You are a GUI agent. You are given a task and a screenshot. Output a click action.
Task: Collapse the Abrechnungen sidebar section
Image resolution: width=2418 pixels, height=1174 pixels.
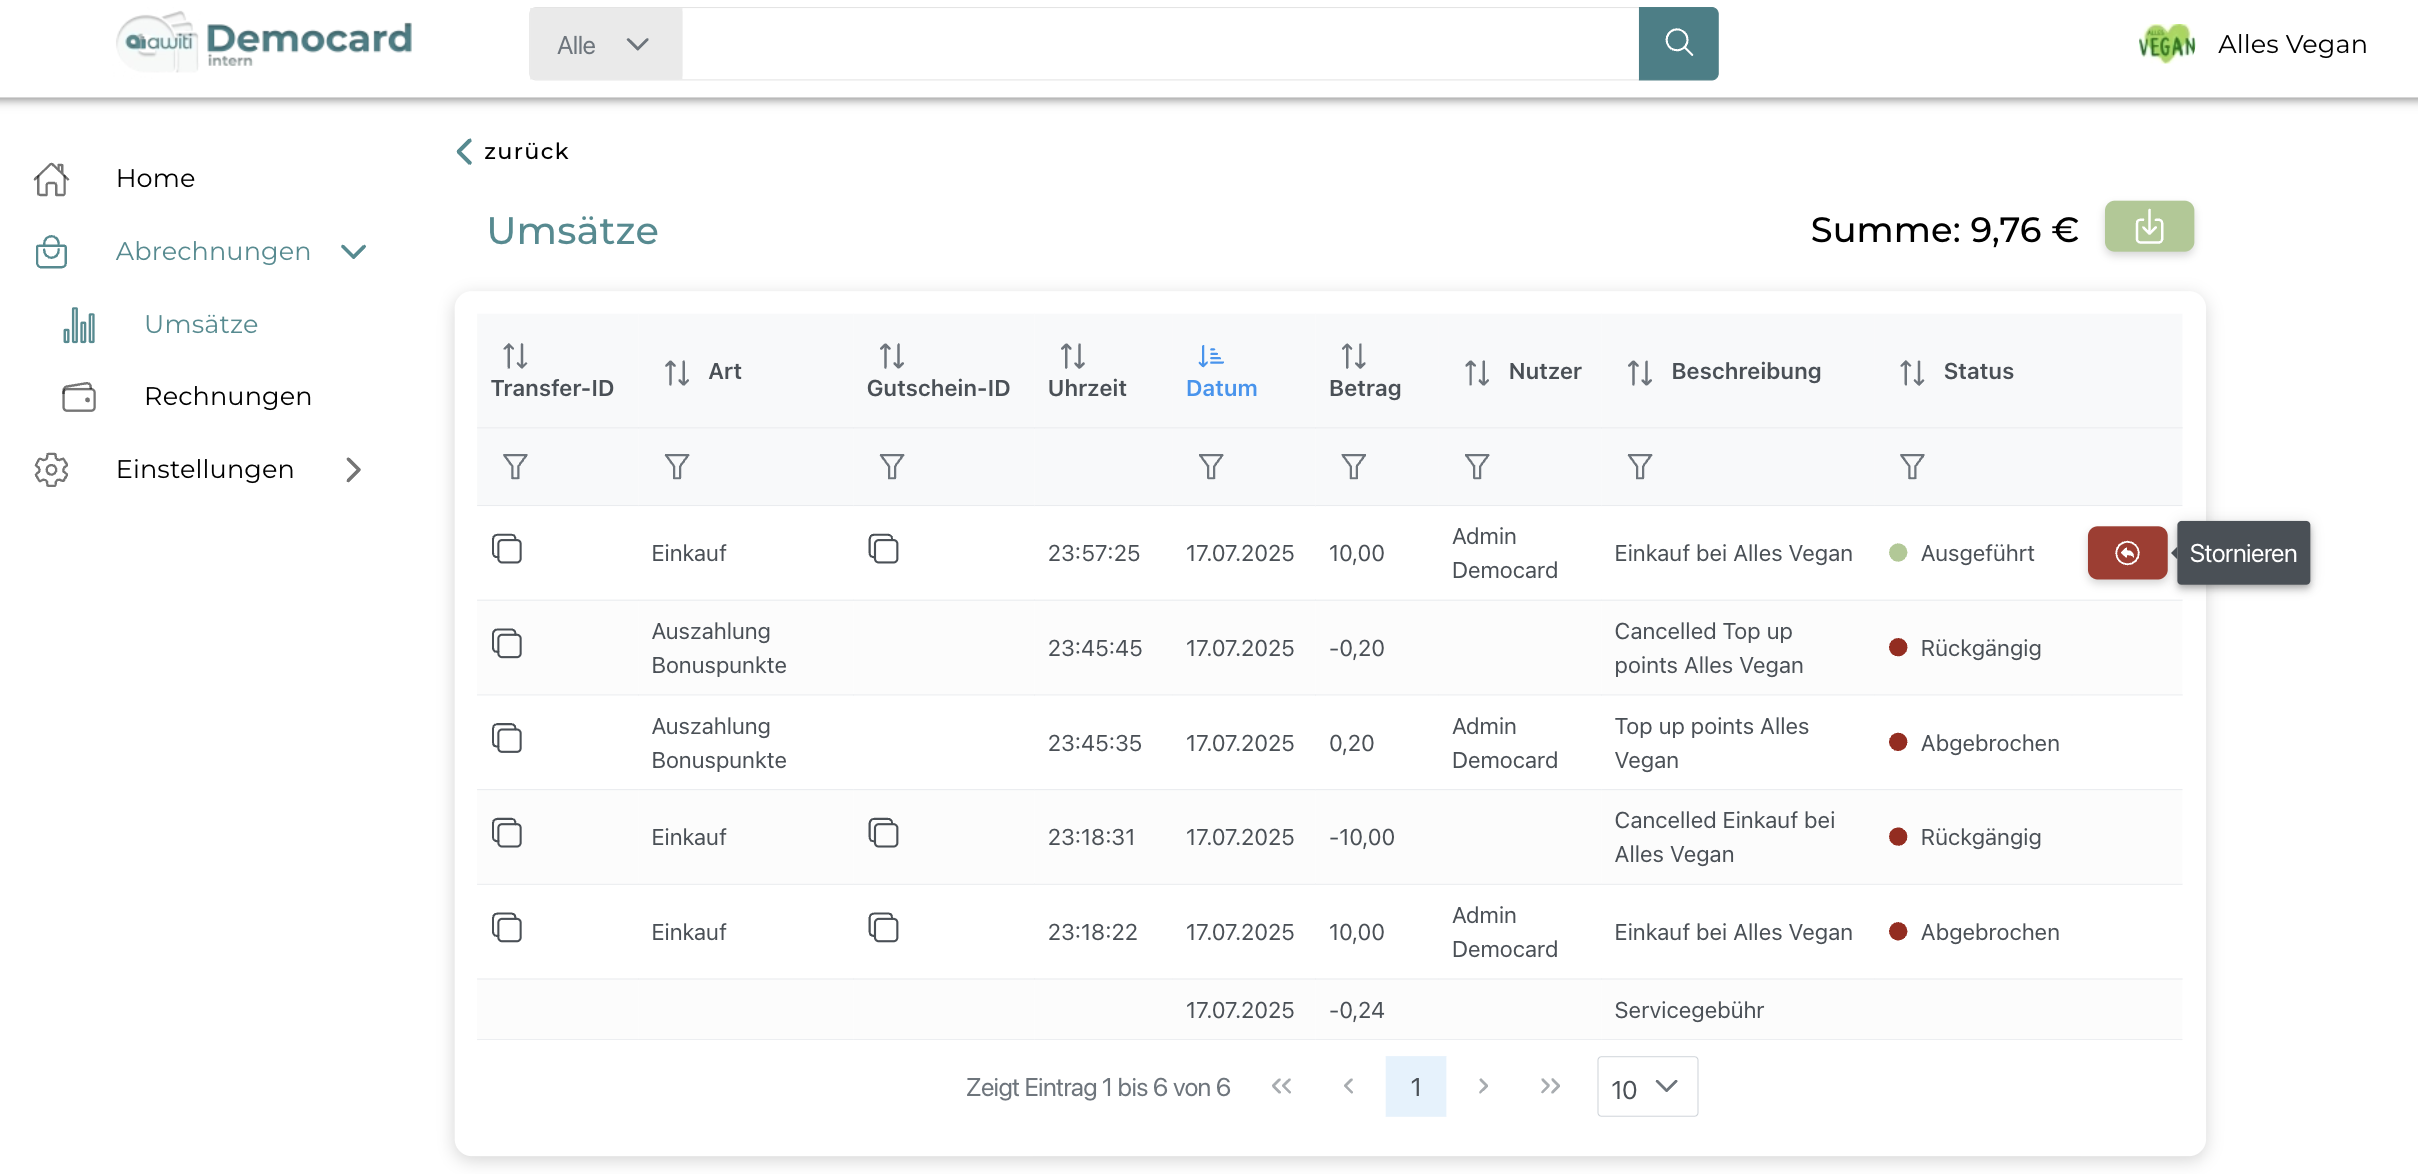pyautogui.click(x=354, y=251)
